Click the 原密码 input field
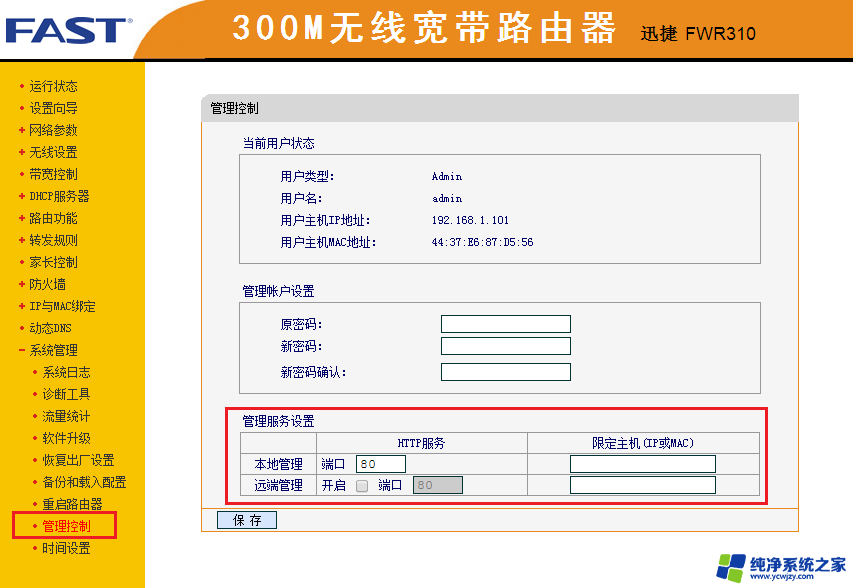 click(505, 324)
